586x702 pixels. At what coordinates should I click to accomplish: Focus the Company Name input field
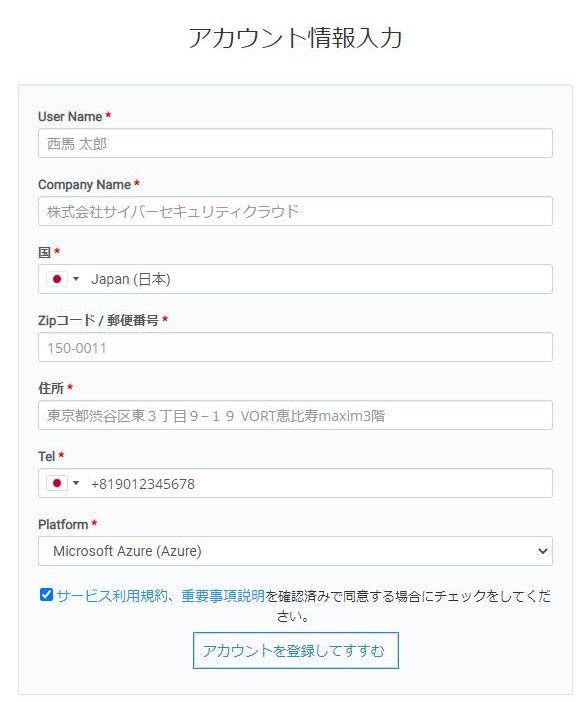coord(295,211)
